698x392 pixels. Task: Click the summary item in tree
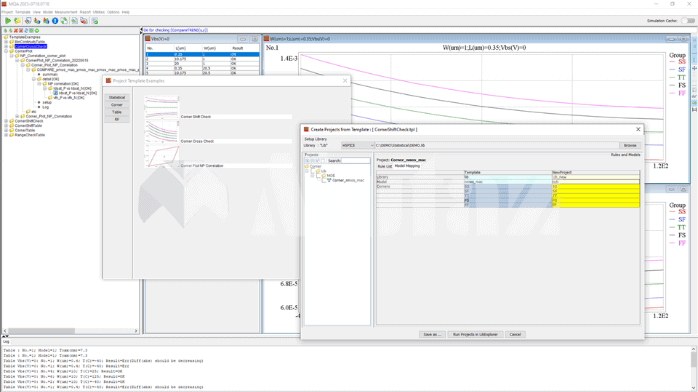(x=50, y=74)
